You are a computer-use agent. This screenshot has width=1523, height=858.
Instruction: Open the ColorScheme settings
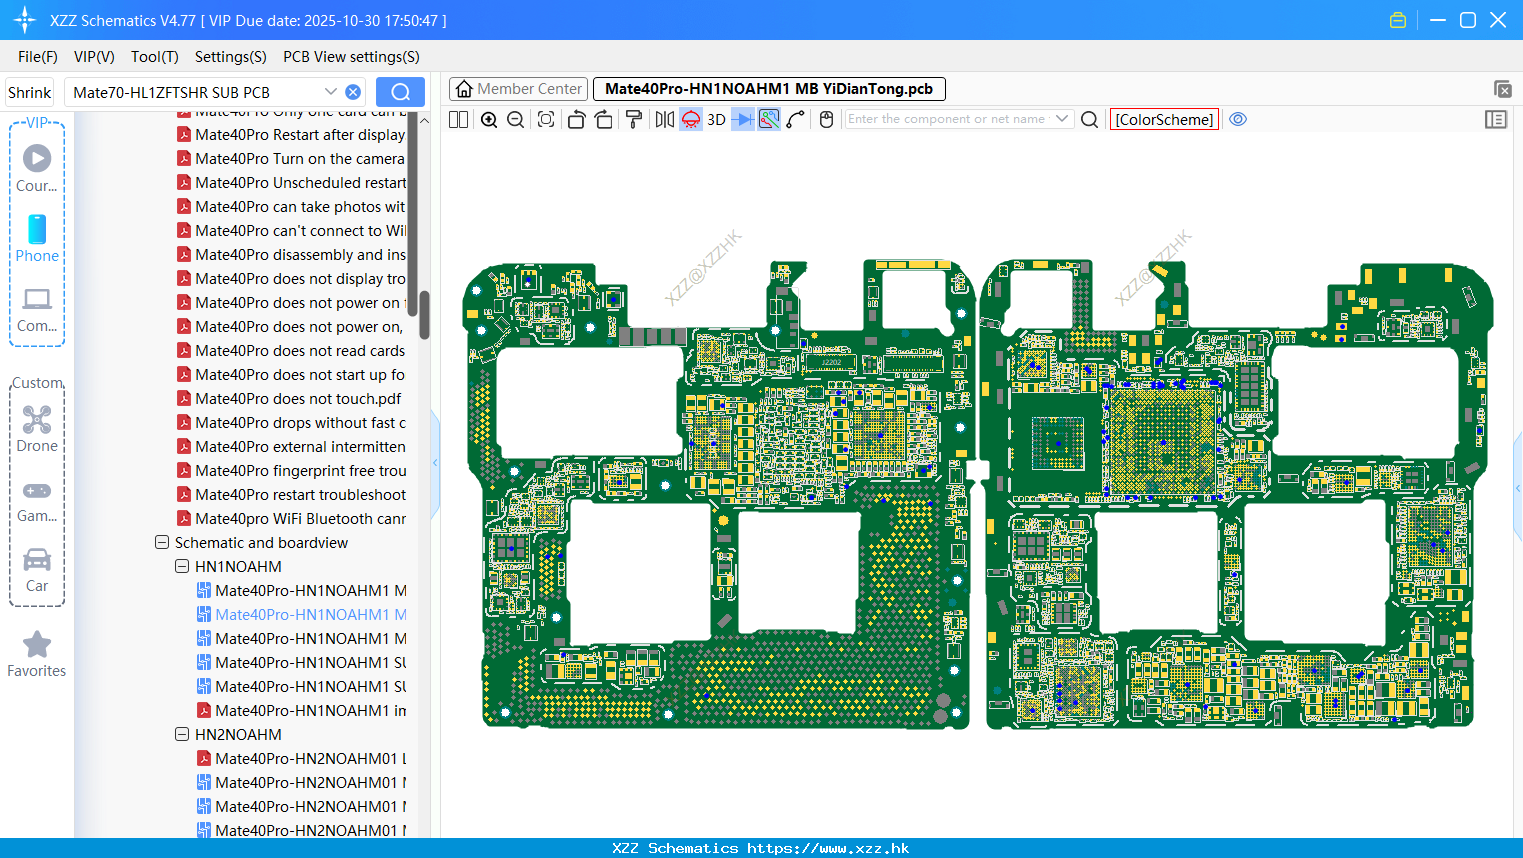coord(1164,119)
